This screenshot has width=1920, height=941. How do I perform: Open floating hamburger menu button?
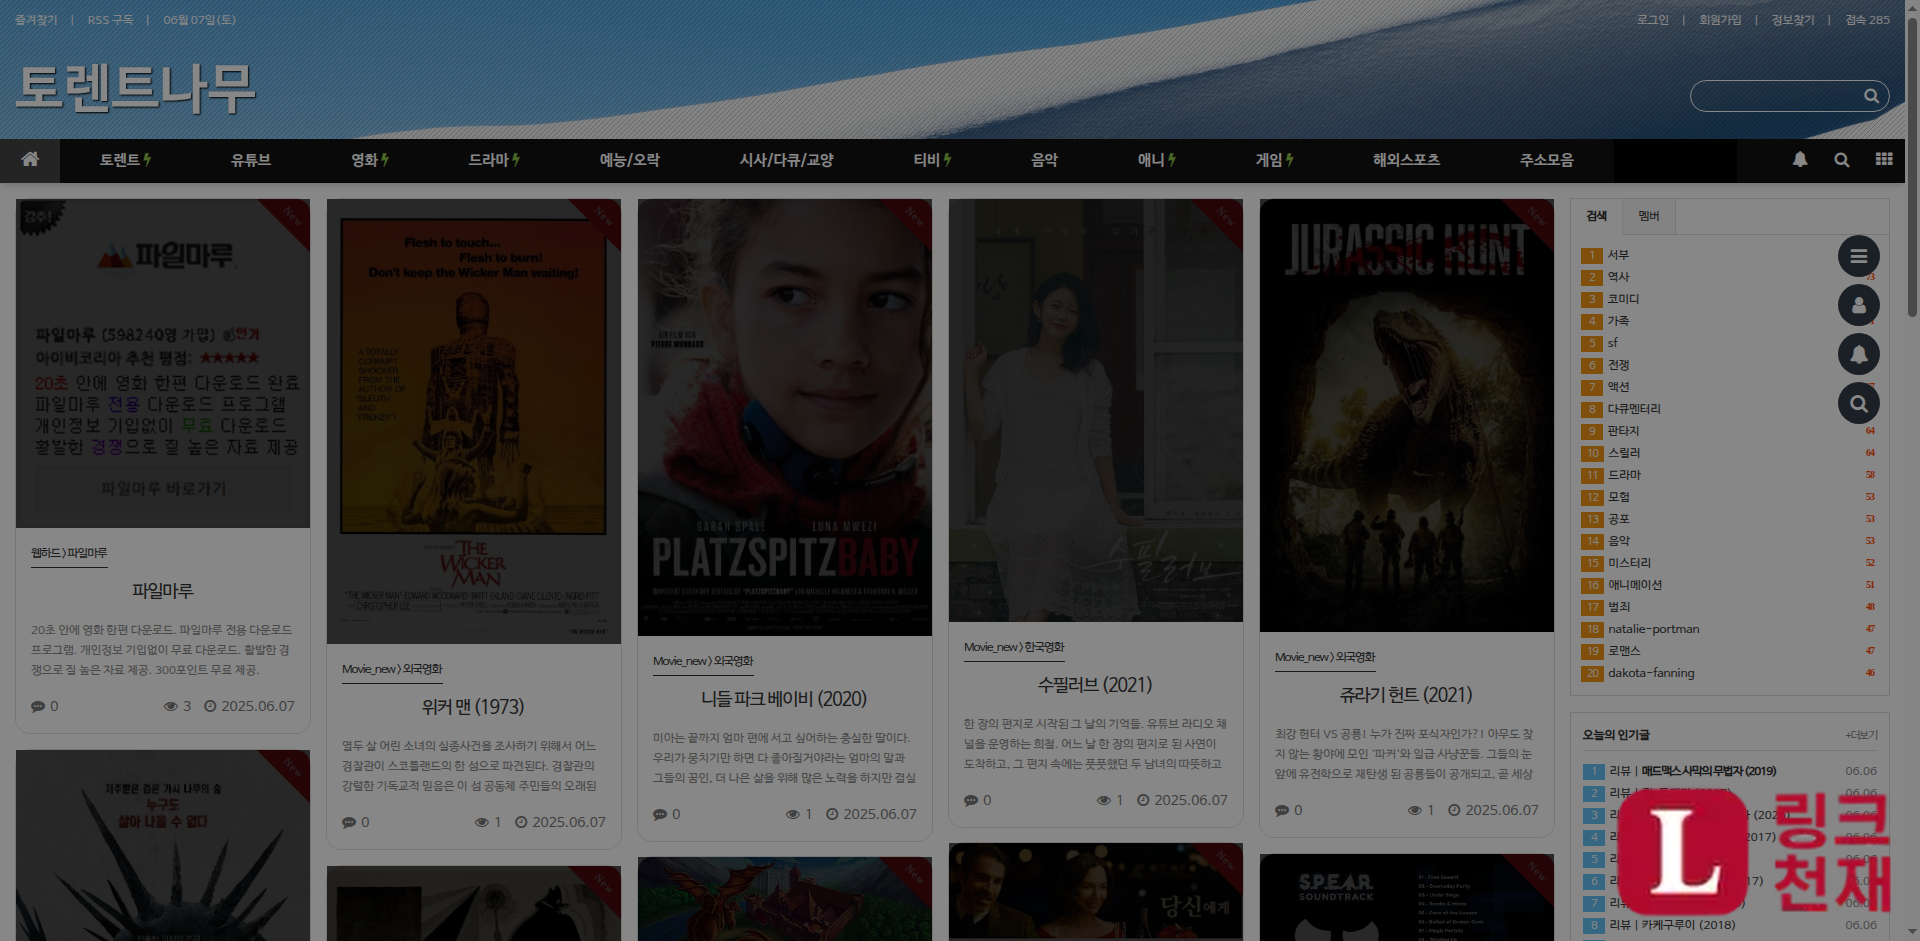pos(1859,257)
